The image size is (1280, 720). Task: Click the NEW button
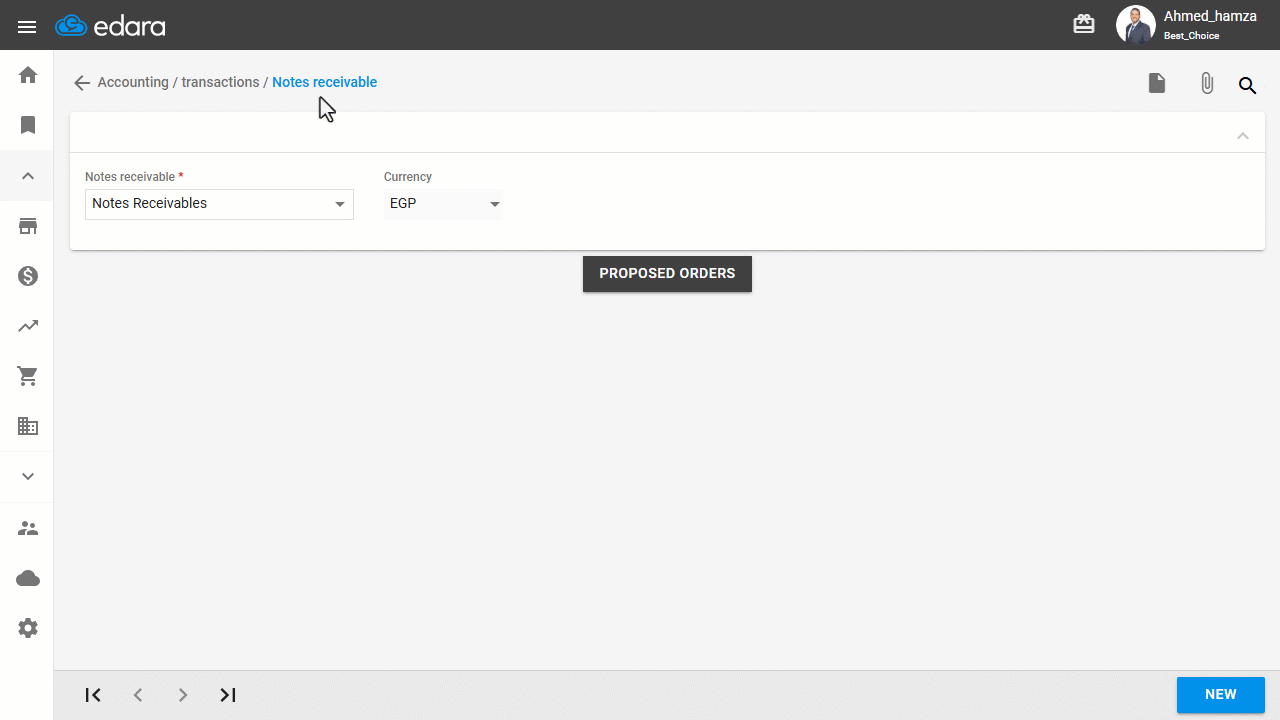[1221, 695]
